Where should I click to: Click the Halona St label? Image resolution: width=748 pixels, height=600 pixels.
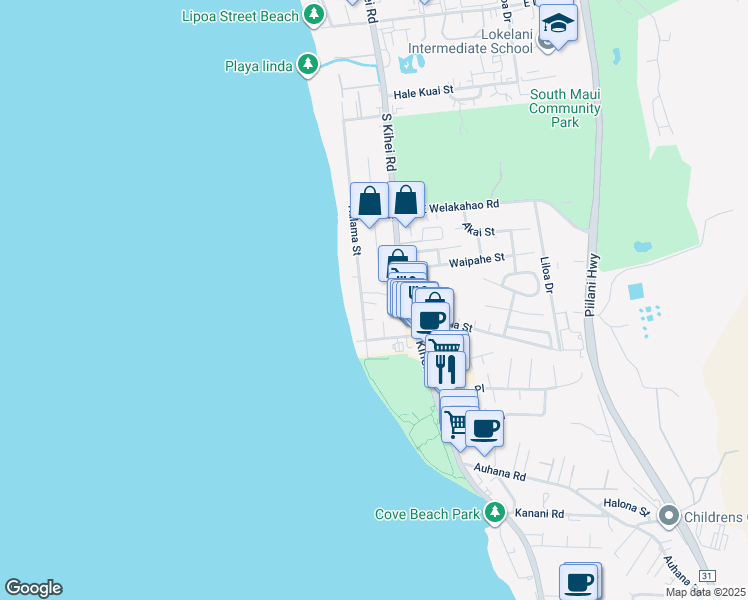click(626, 507)
